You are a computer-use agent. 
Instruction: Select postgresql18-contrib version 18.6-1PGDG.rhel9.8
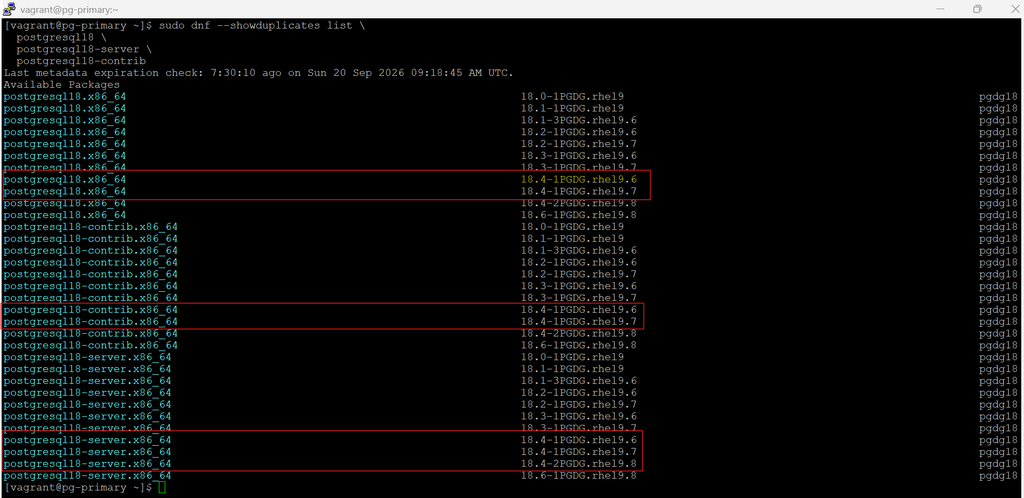point(579,345)
